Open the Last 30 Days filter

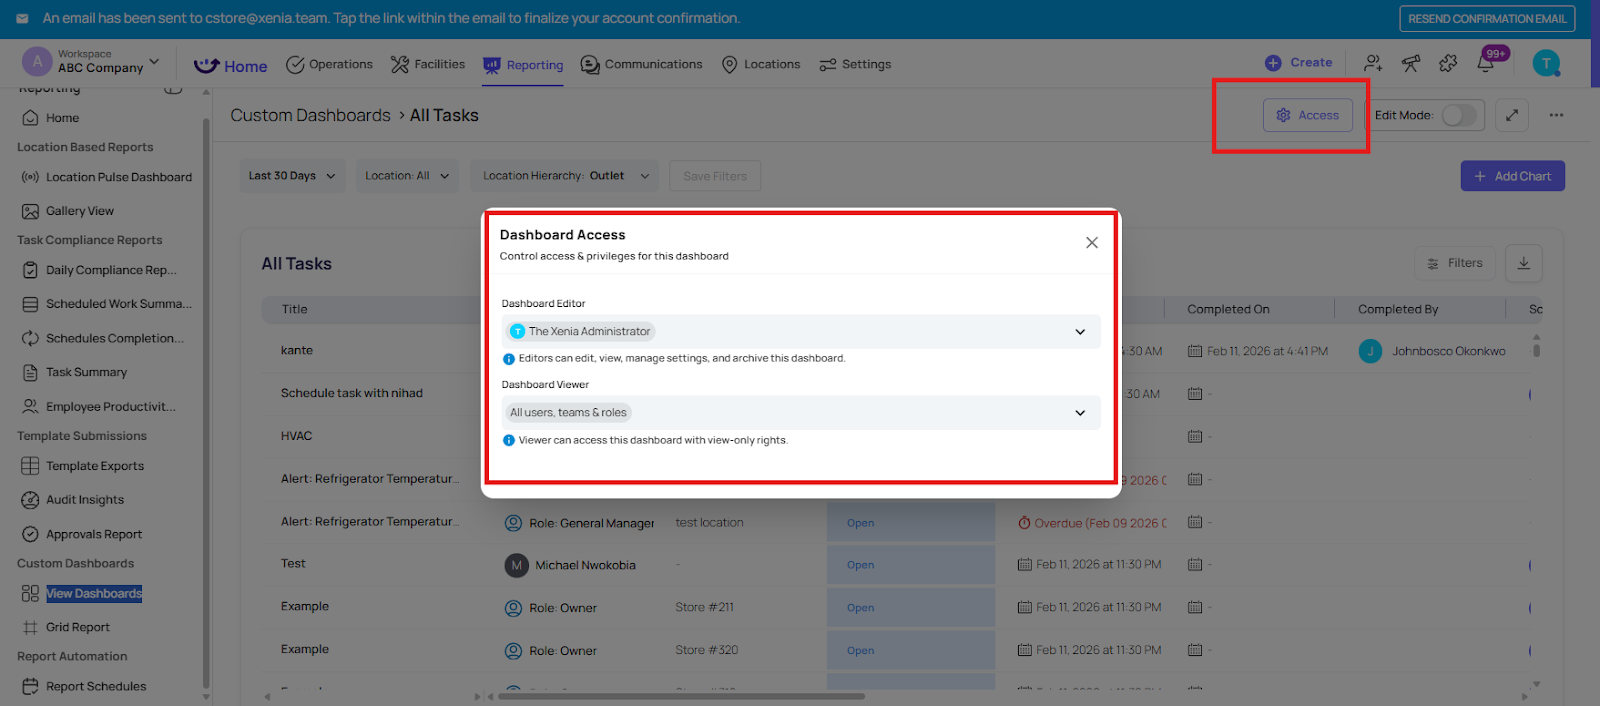pos(293,176)
